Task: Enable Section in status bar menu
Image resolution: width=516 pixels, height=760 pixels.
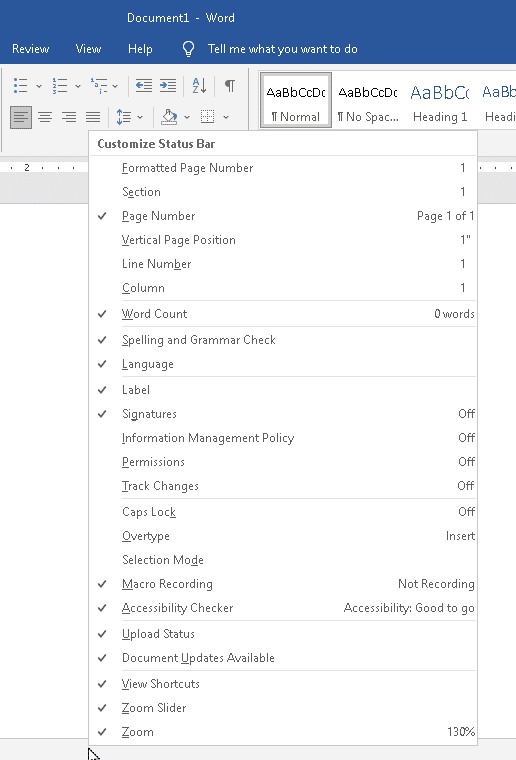Action: pyautogui.click(x=283, y=192)
